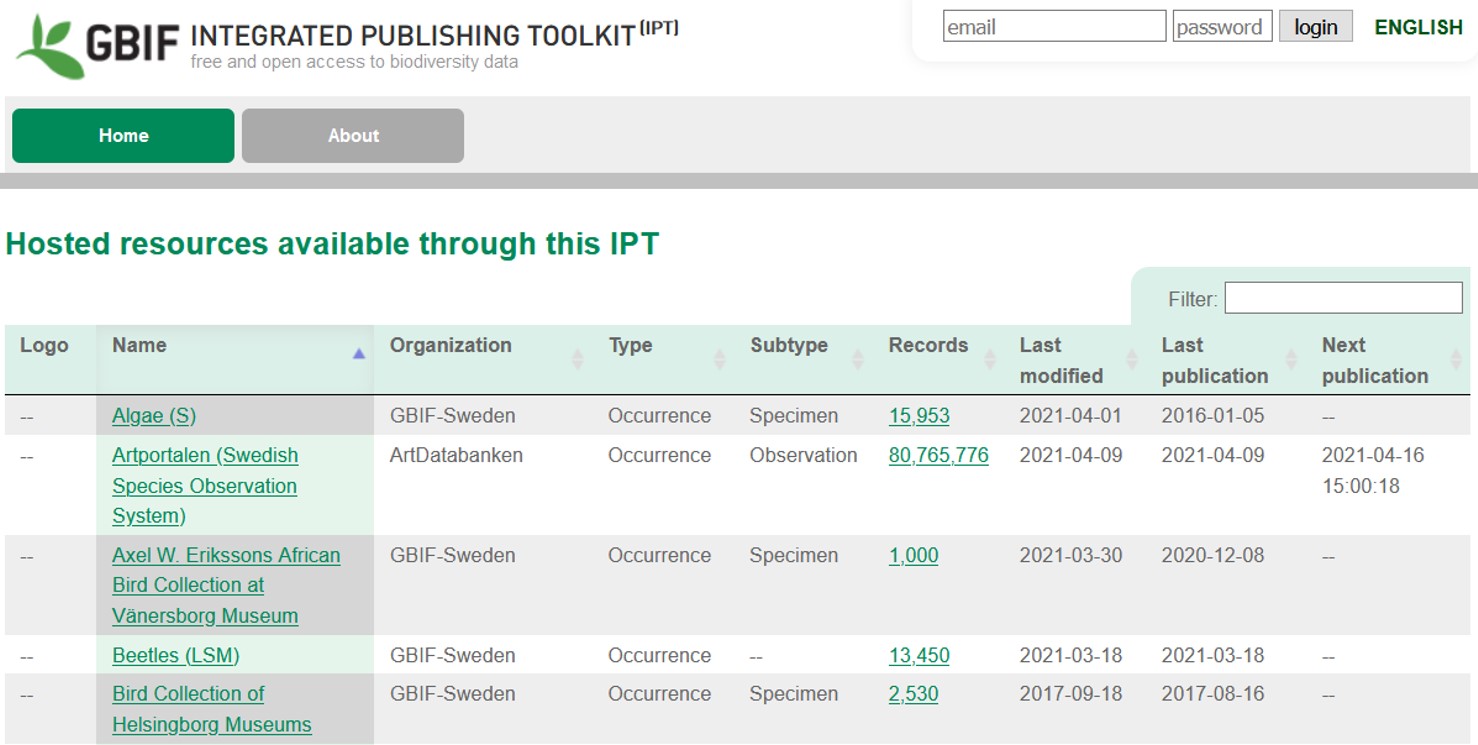Sort by Last publication column arrows

tap(1291, 359)
